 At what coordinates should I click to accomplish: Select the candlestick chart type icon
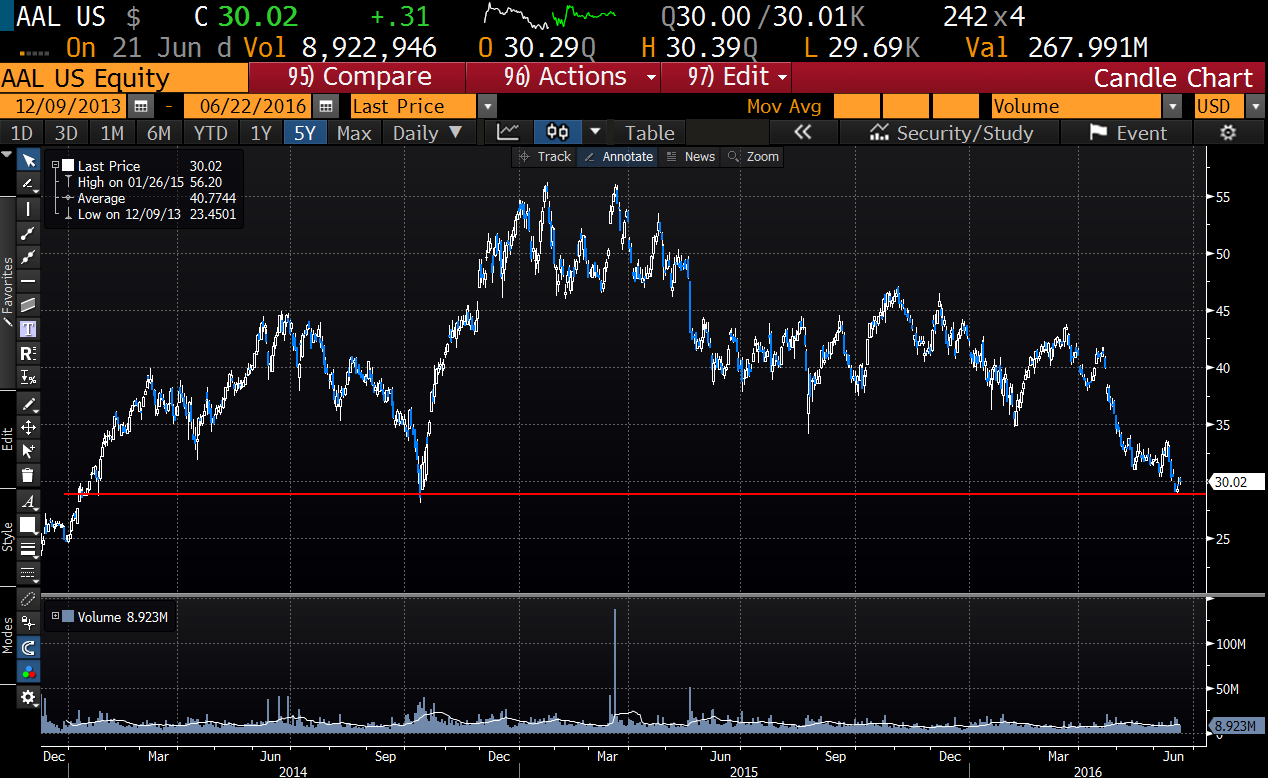(x=558, y=133)
